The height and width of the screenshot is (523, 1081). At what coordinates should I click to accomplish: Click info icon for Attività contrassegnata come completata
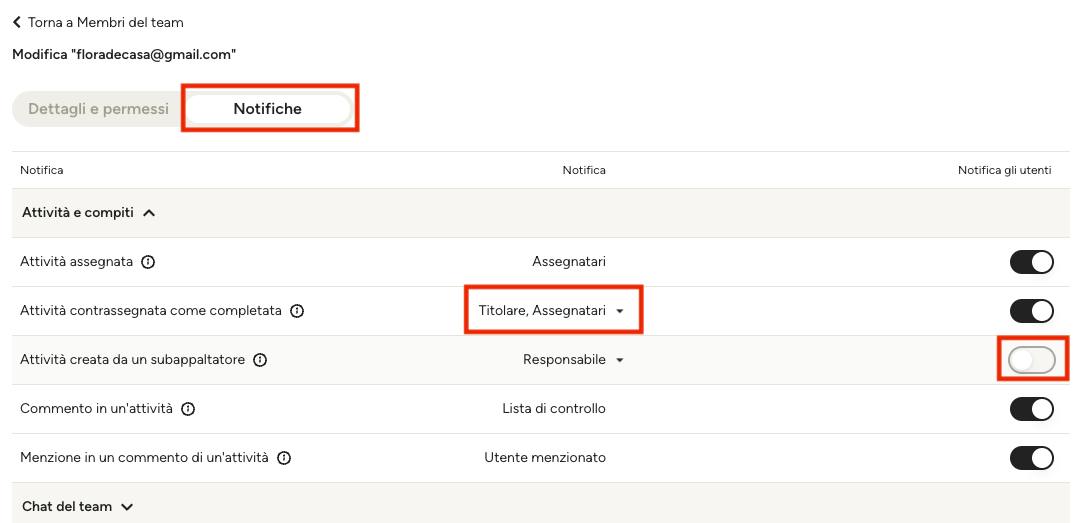coord(297,311)
